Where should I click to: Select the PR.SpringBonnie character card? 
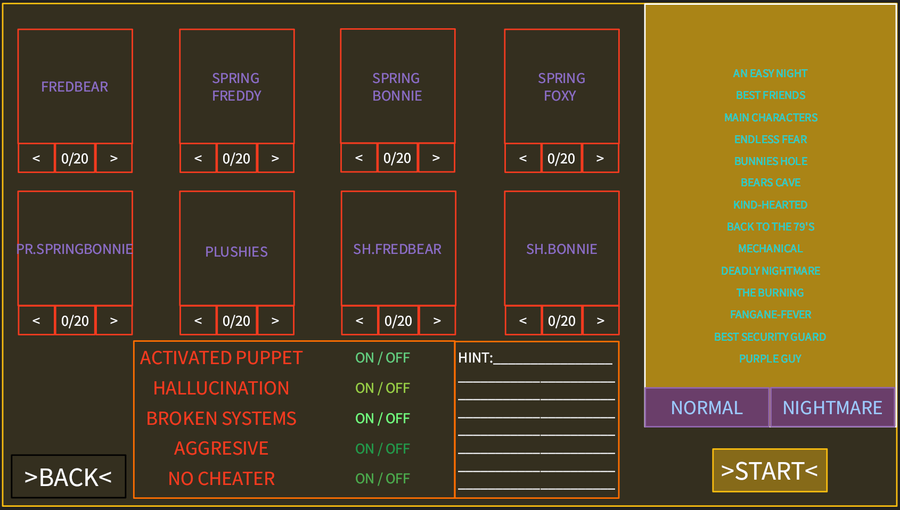pyautogui.click(x=75, y=248)
